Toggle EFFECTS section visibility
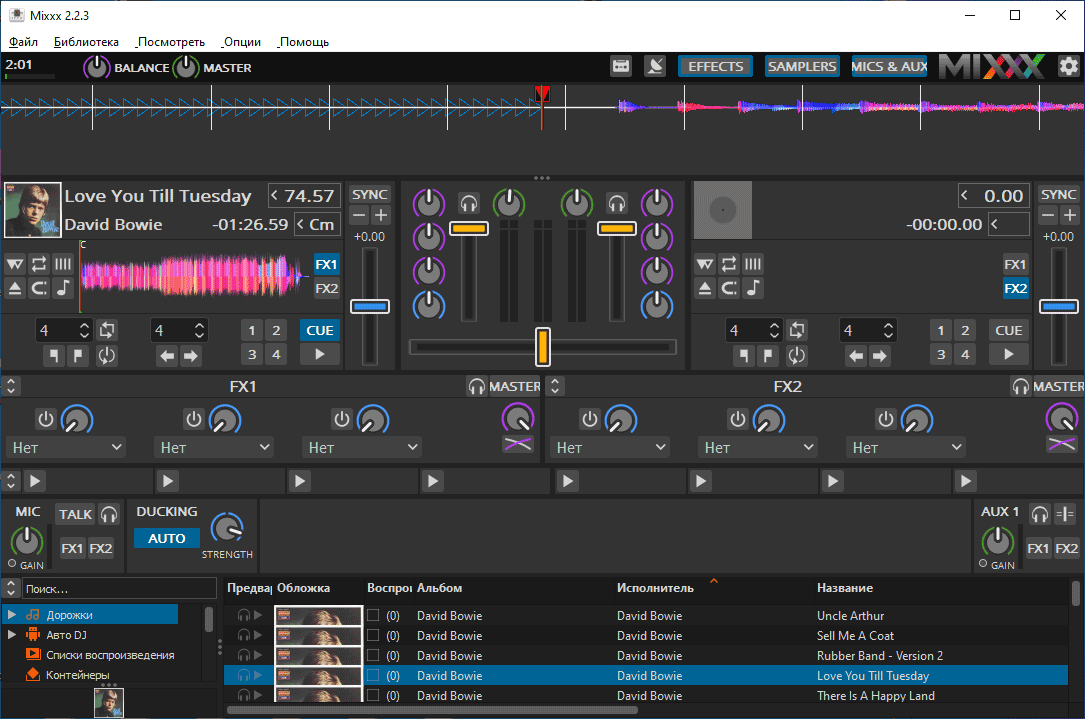 [715, 66]
